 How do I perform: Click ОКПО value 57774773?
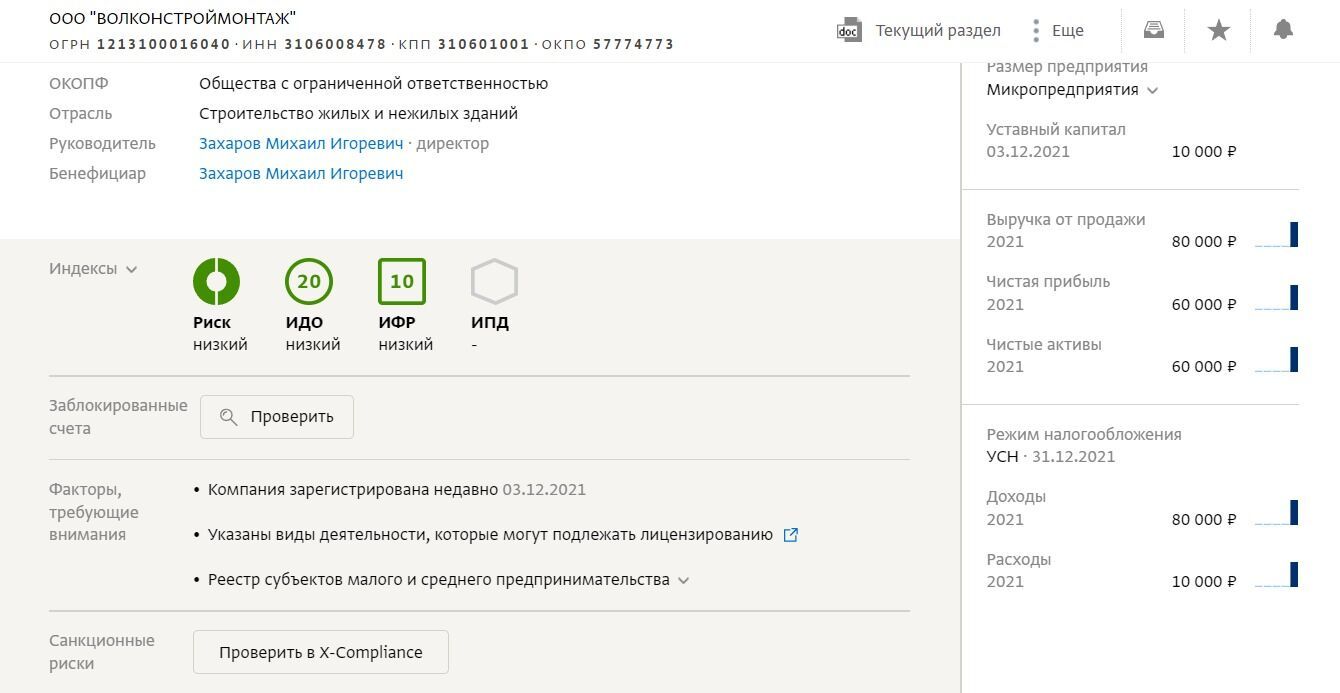[x=634, y=44]
